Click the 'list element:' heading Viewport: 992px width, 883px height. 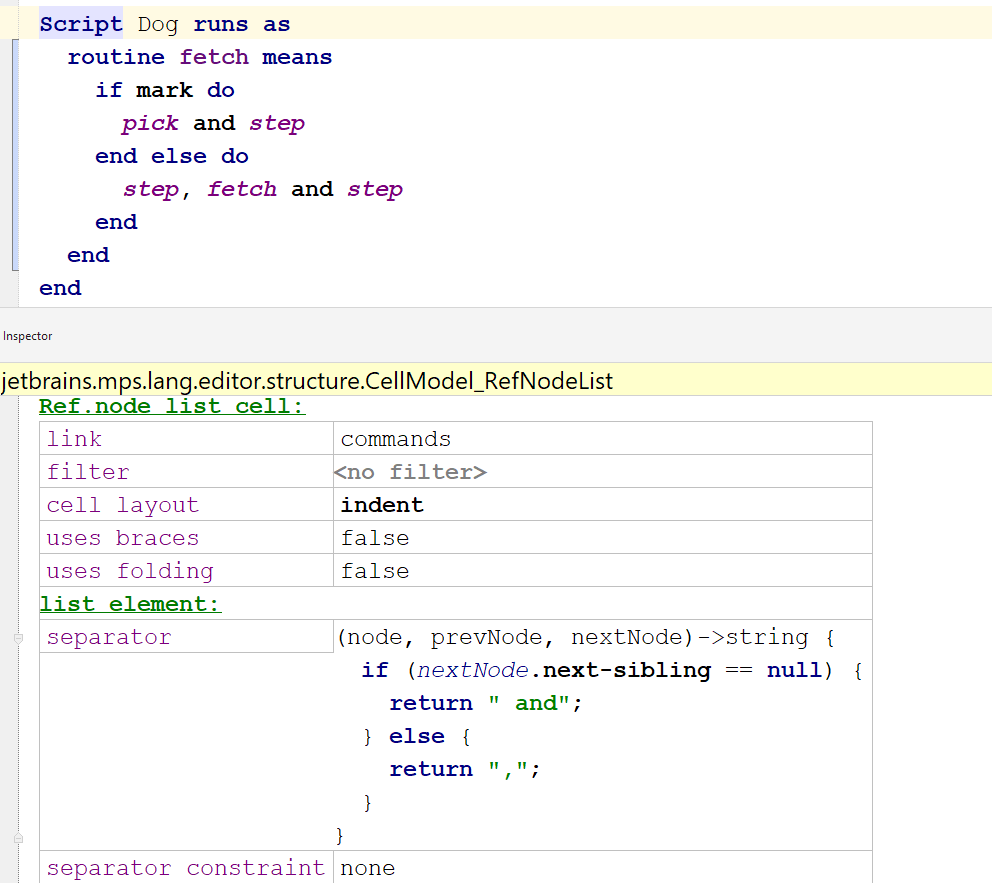click(x=130, y=604)
